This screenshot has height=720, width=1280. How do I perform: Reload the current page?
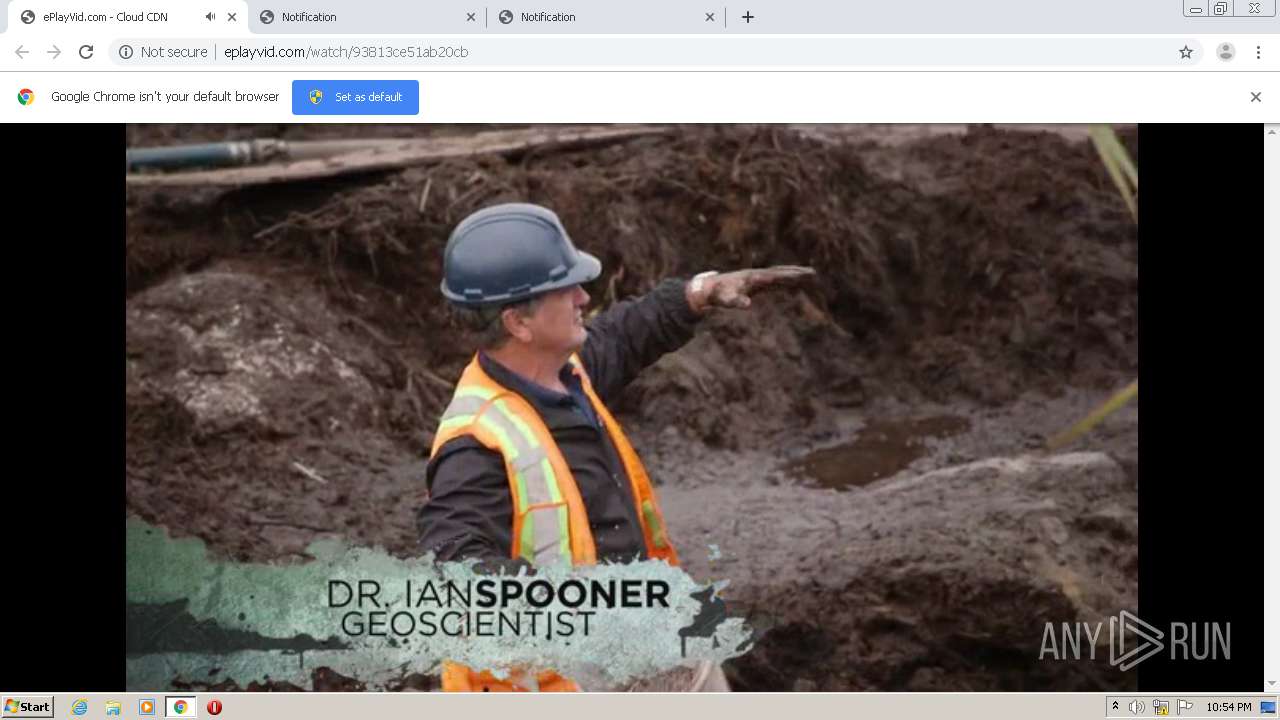(86, 52)
